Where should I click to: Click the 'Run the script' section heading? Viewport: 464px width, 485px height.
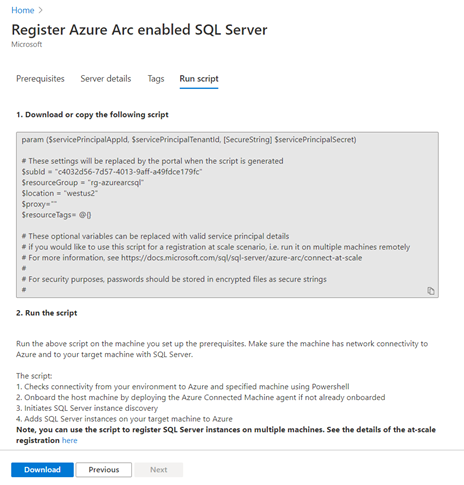point(47,313)
